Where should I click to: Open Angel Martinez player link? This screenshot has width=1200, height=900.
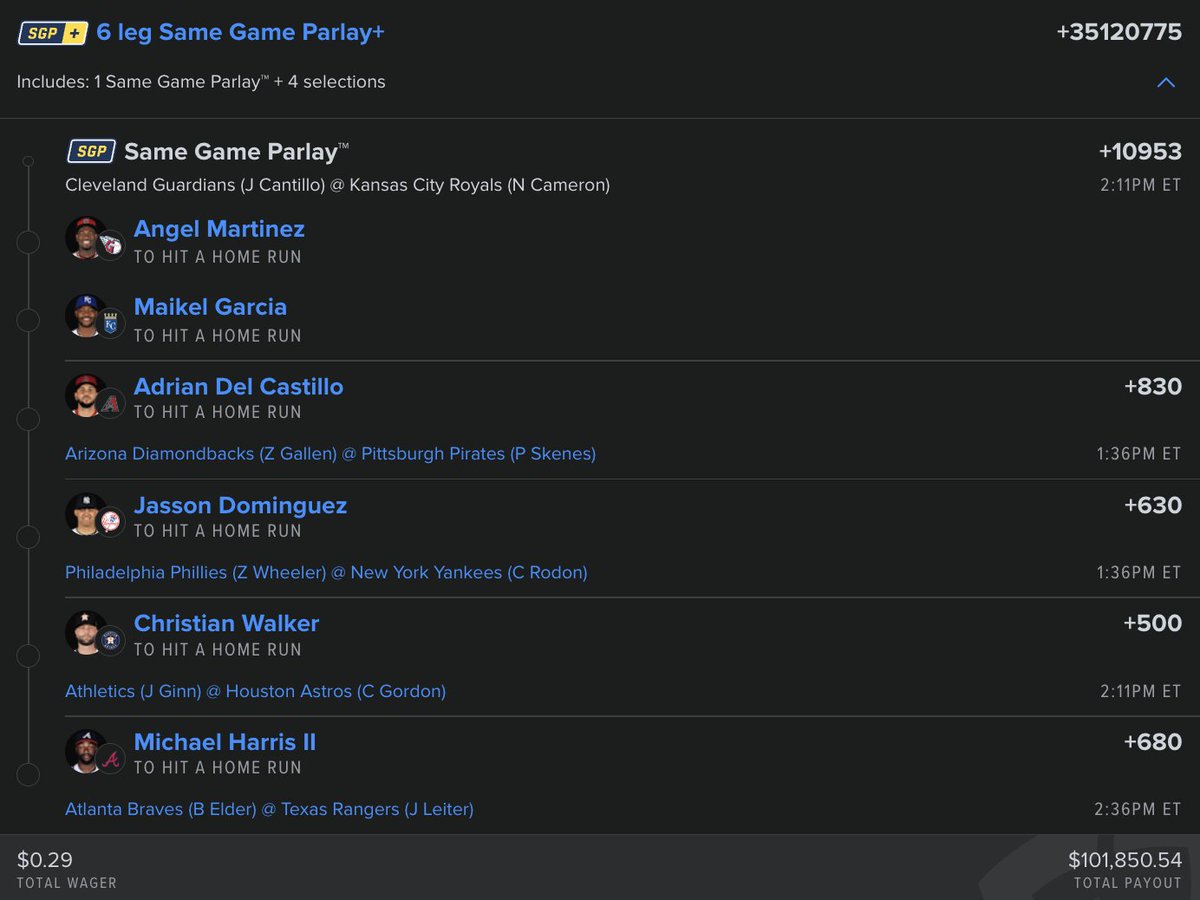click(x=219, y=229)
